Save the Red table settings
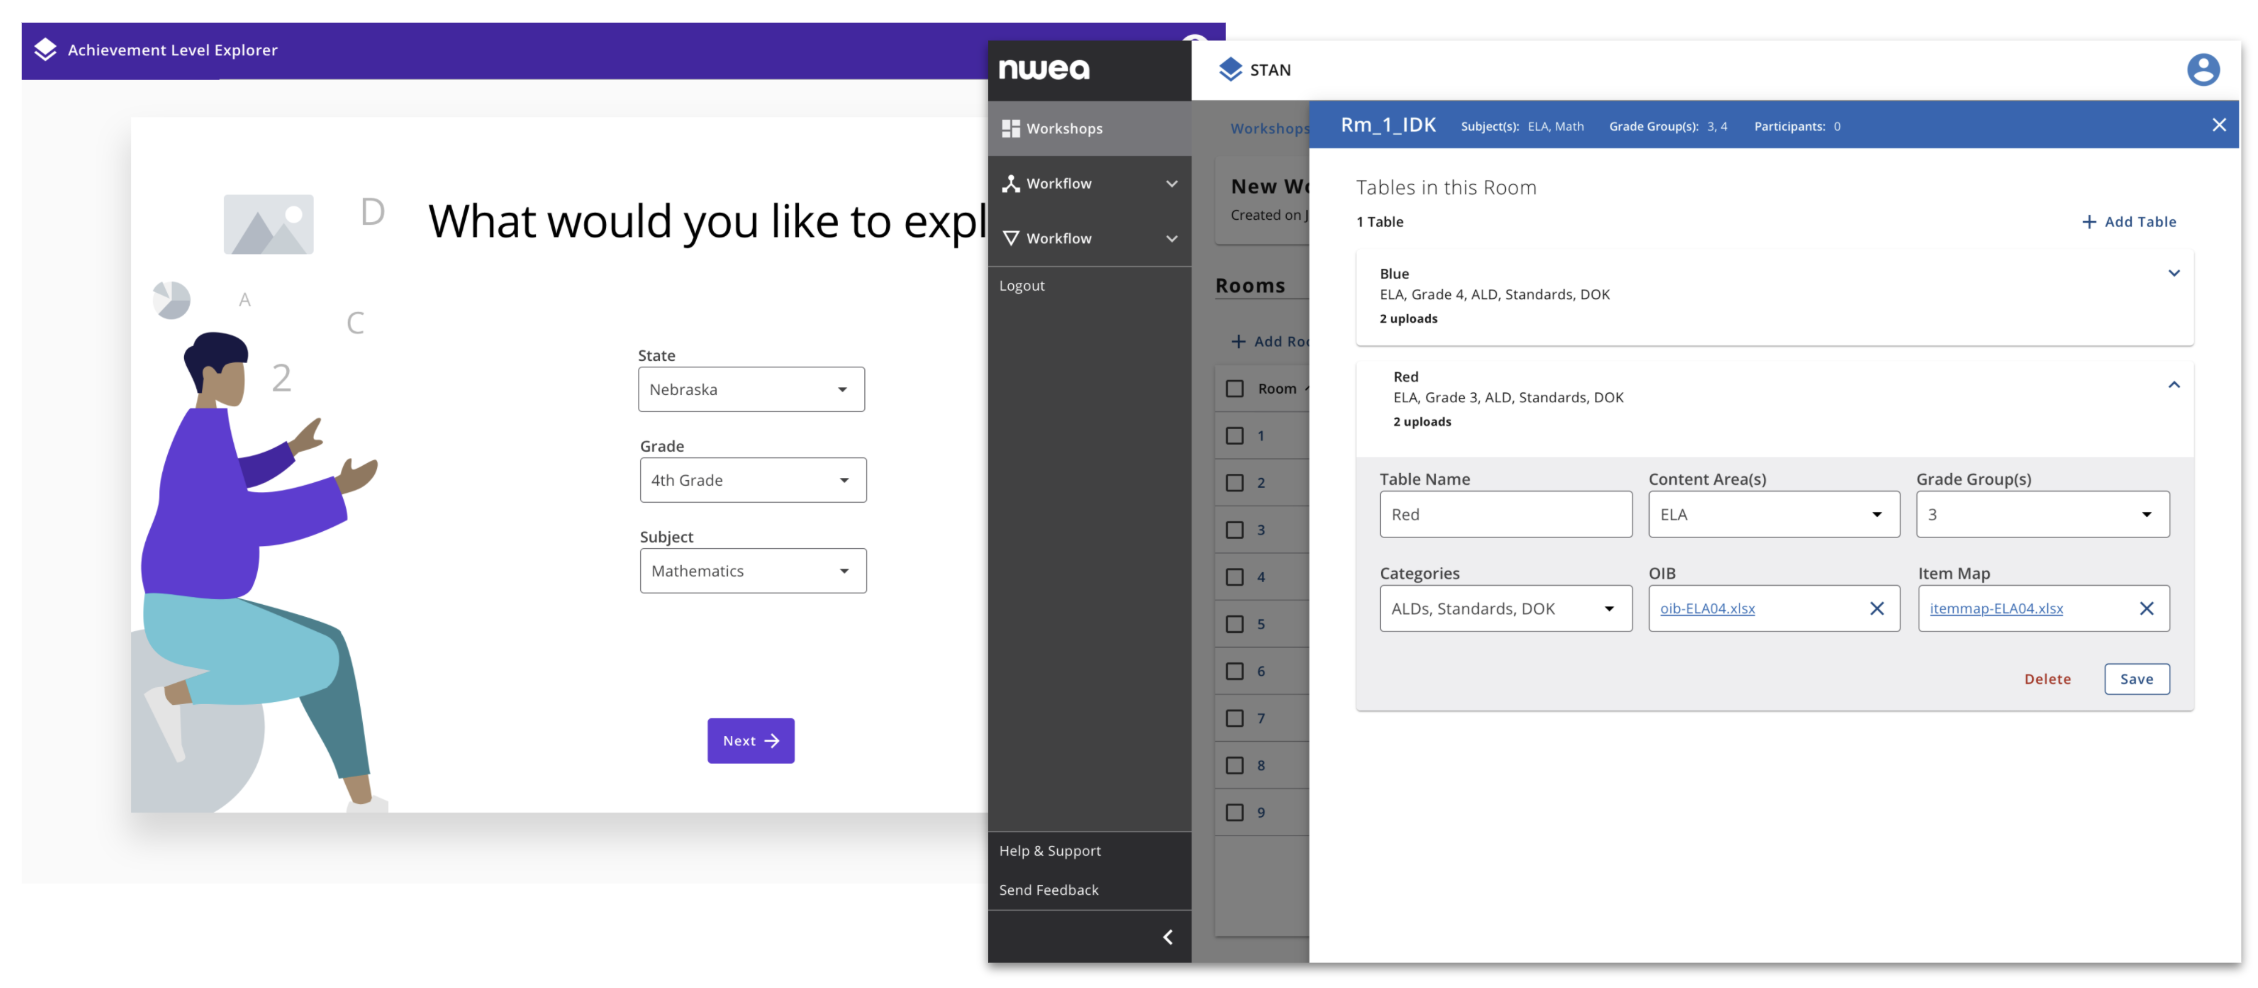The image size is (2258, 988). 2137,679
